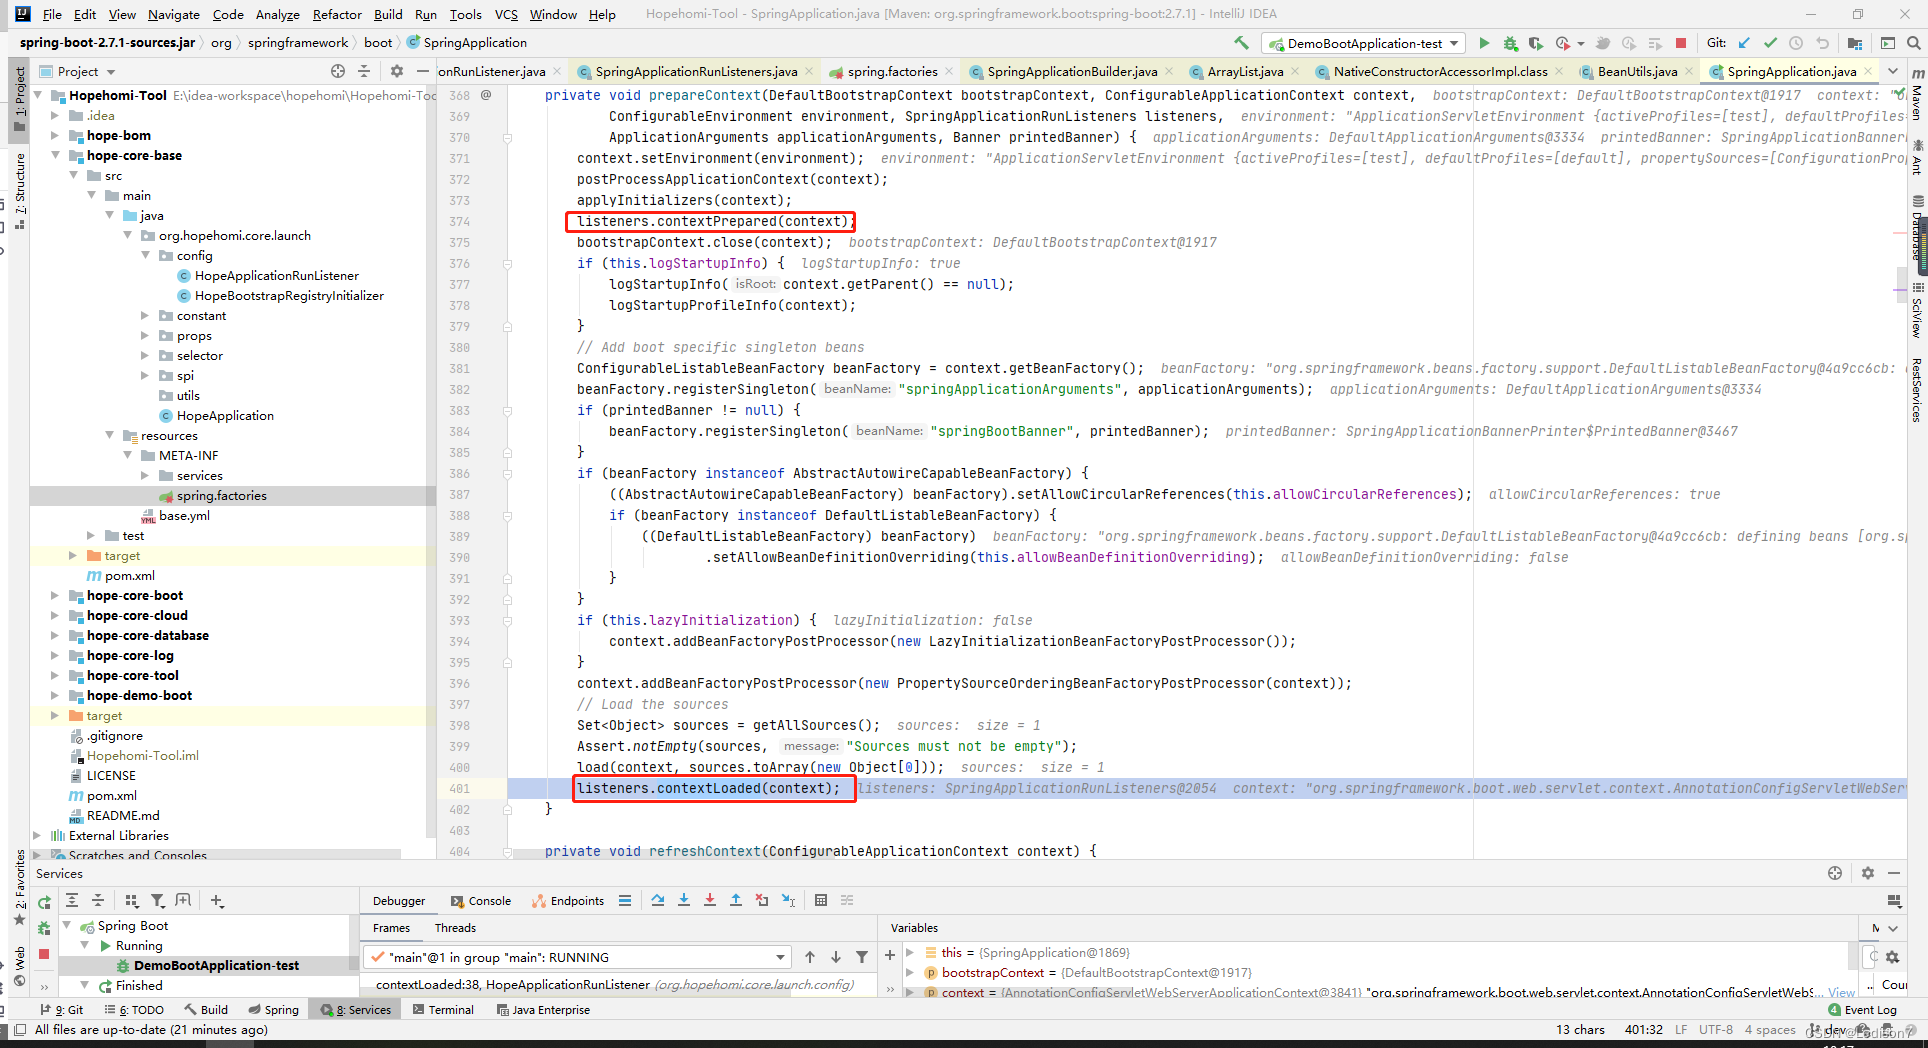Image resolution: width=1928 pixels, height=1048 pixels.
Task: Click the Build Project hammer icon
Action: tap(1241, 43)
